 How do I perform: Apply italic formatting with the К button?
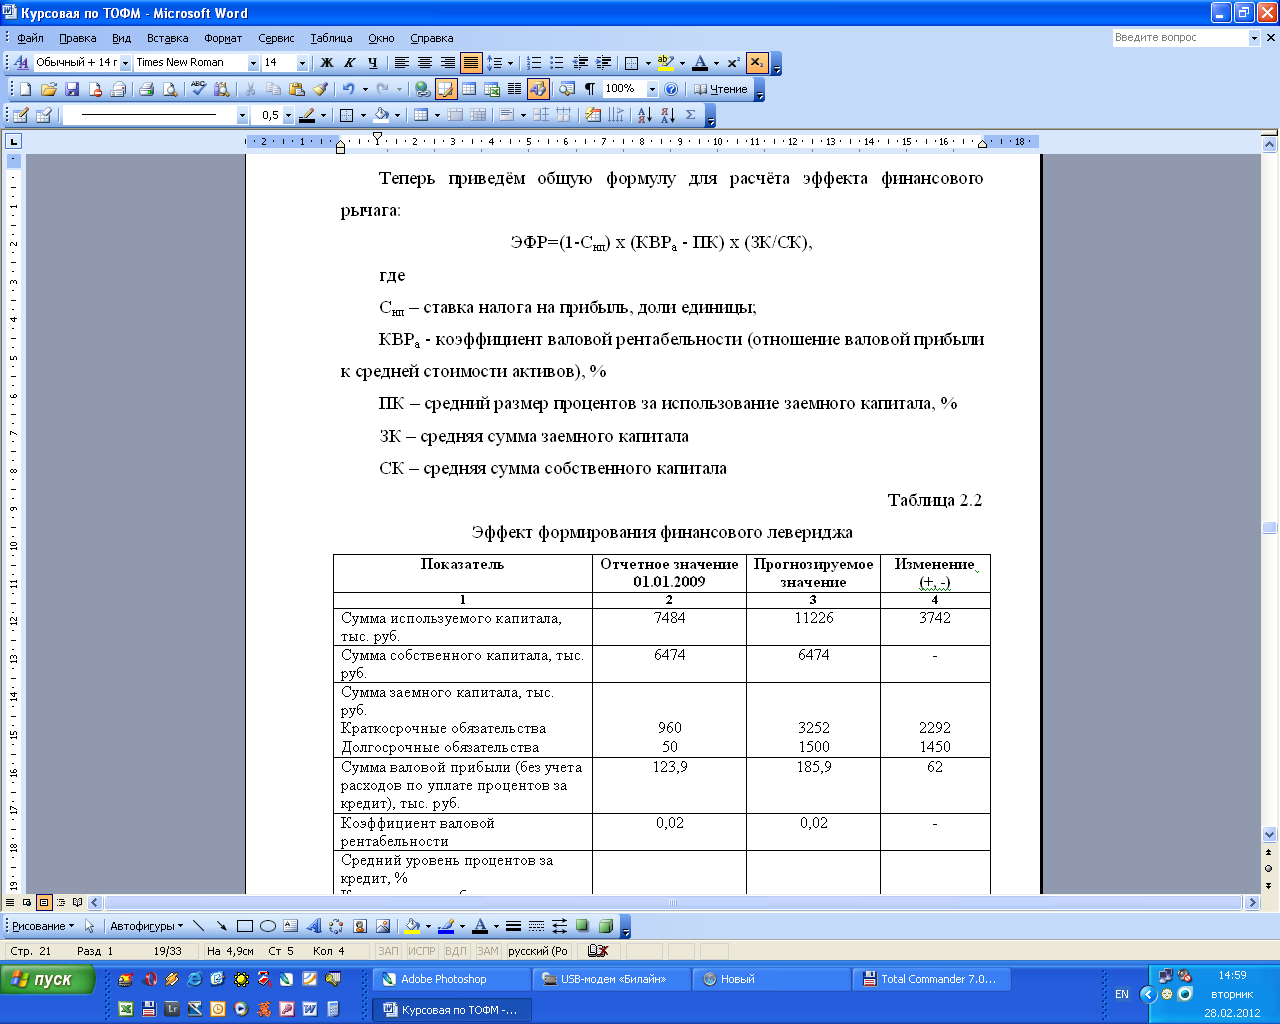(x=349, y=63)
